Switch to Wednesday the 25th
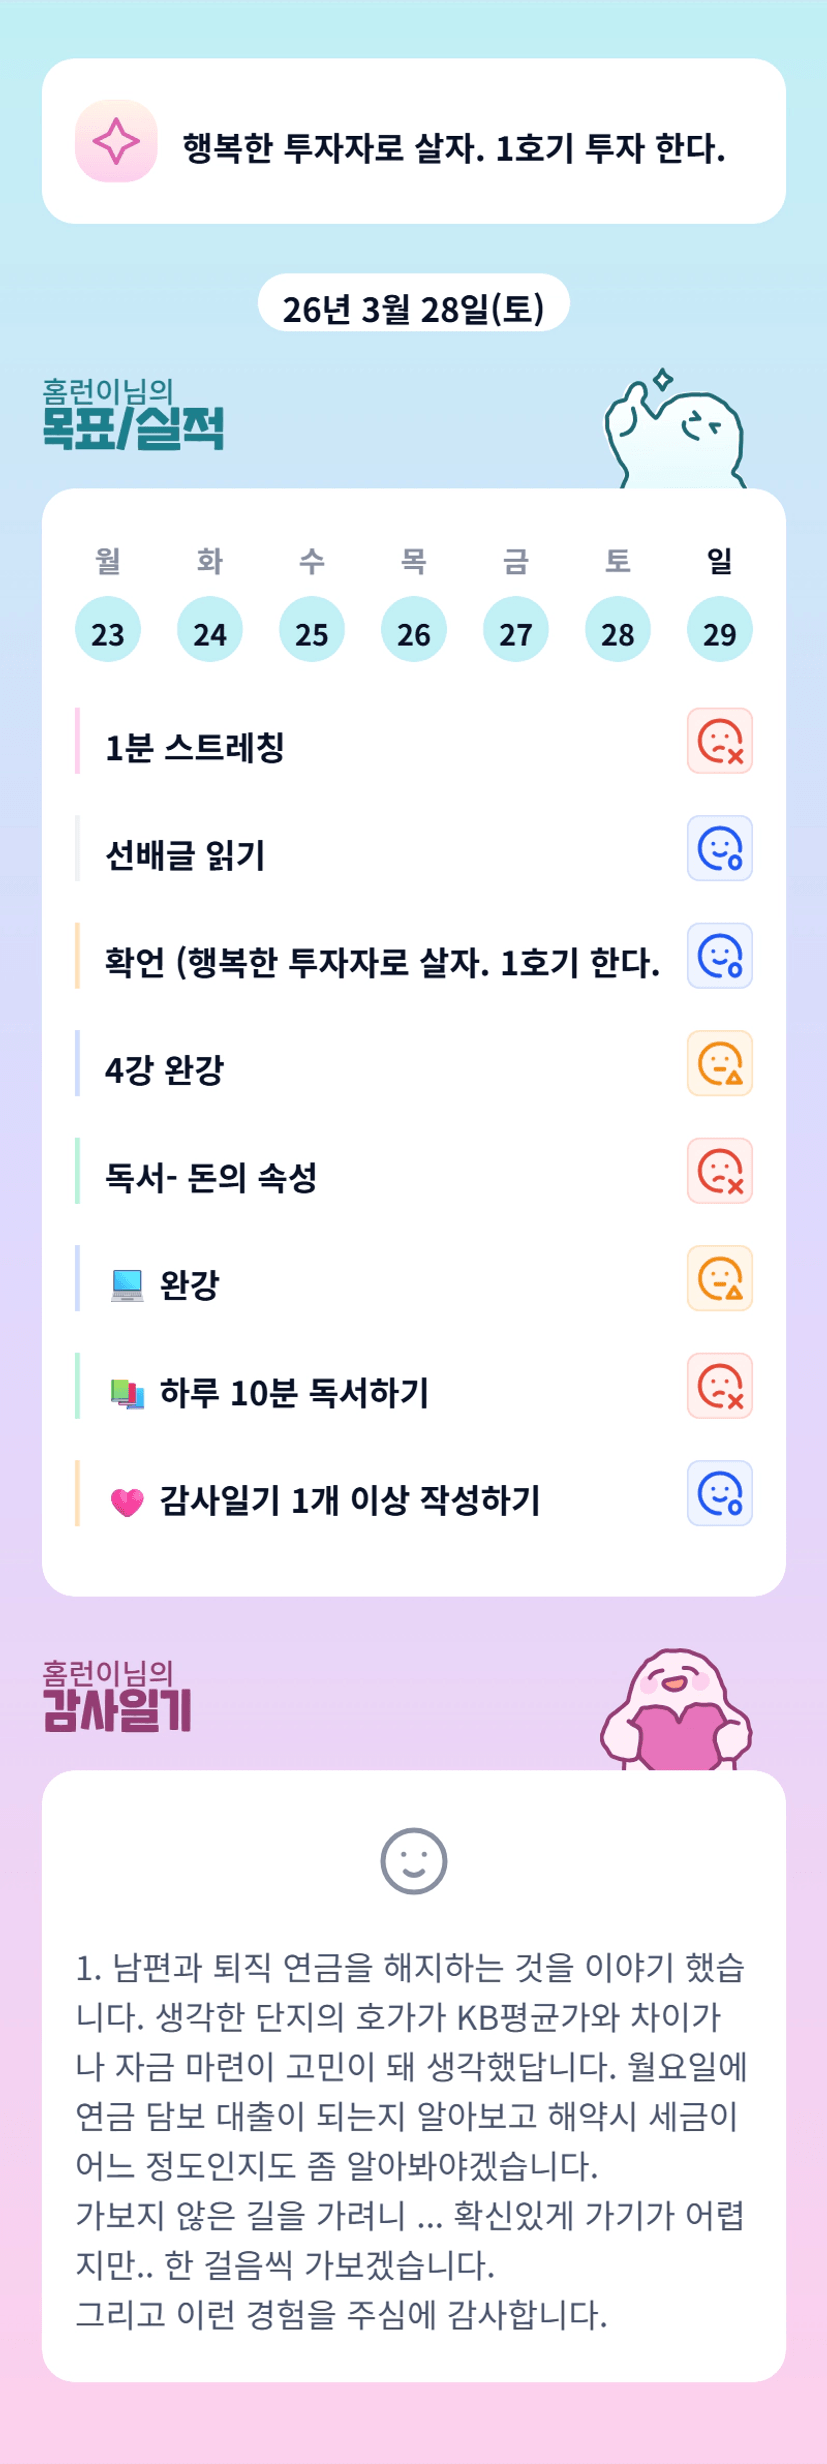The width and height of the screenshot is (827, 2464). point(312,630)
